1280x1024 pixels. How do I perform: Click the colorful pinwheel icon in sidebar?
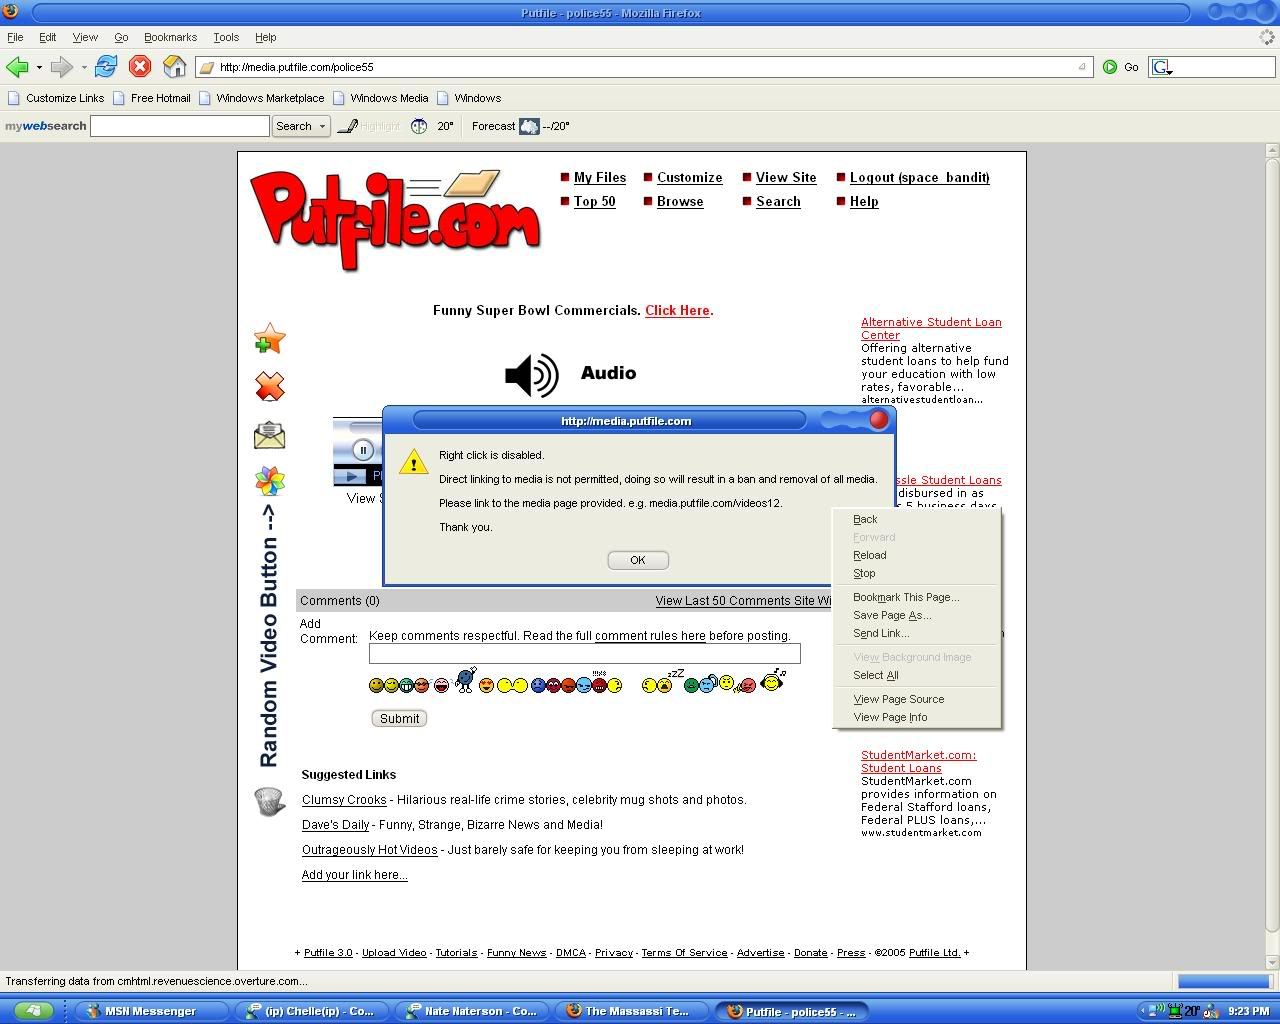(269, 481)
